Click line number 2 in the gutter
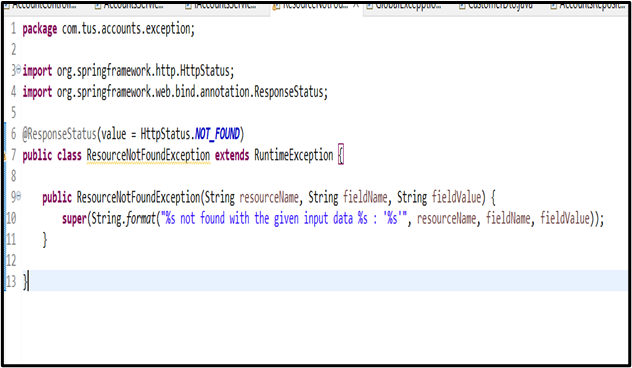The image size is (632, 368). pos(14,50)
